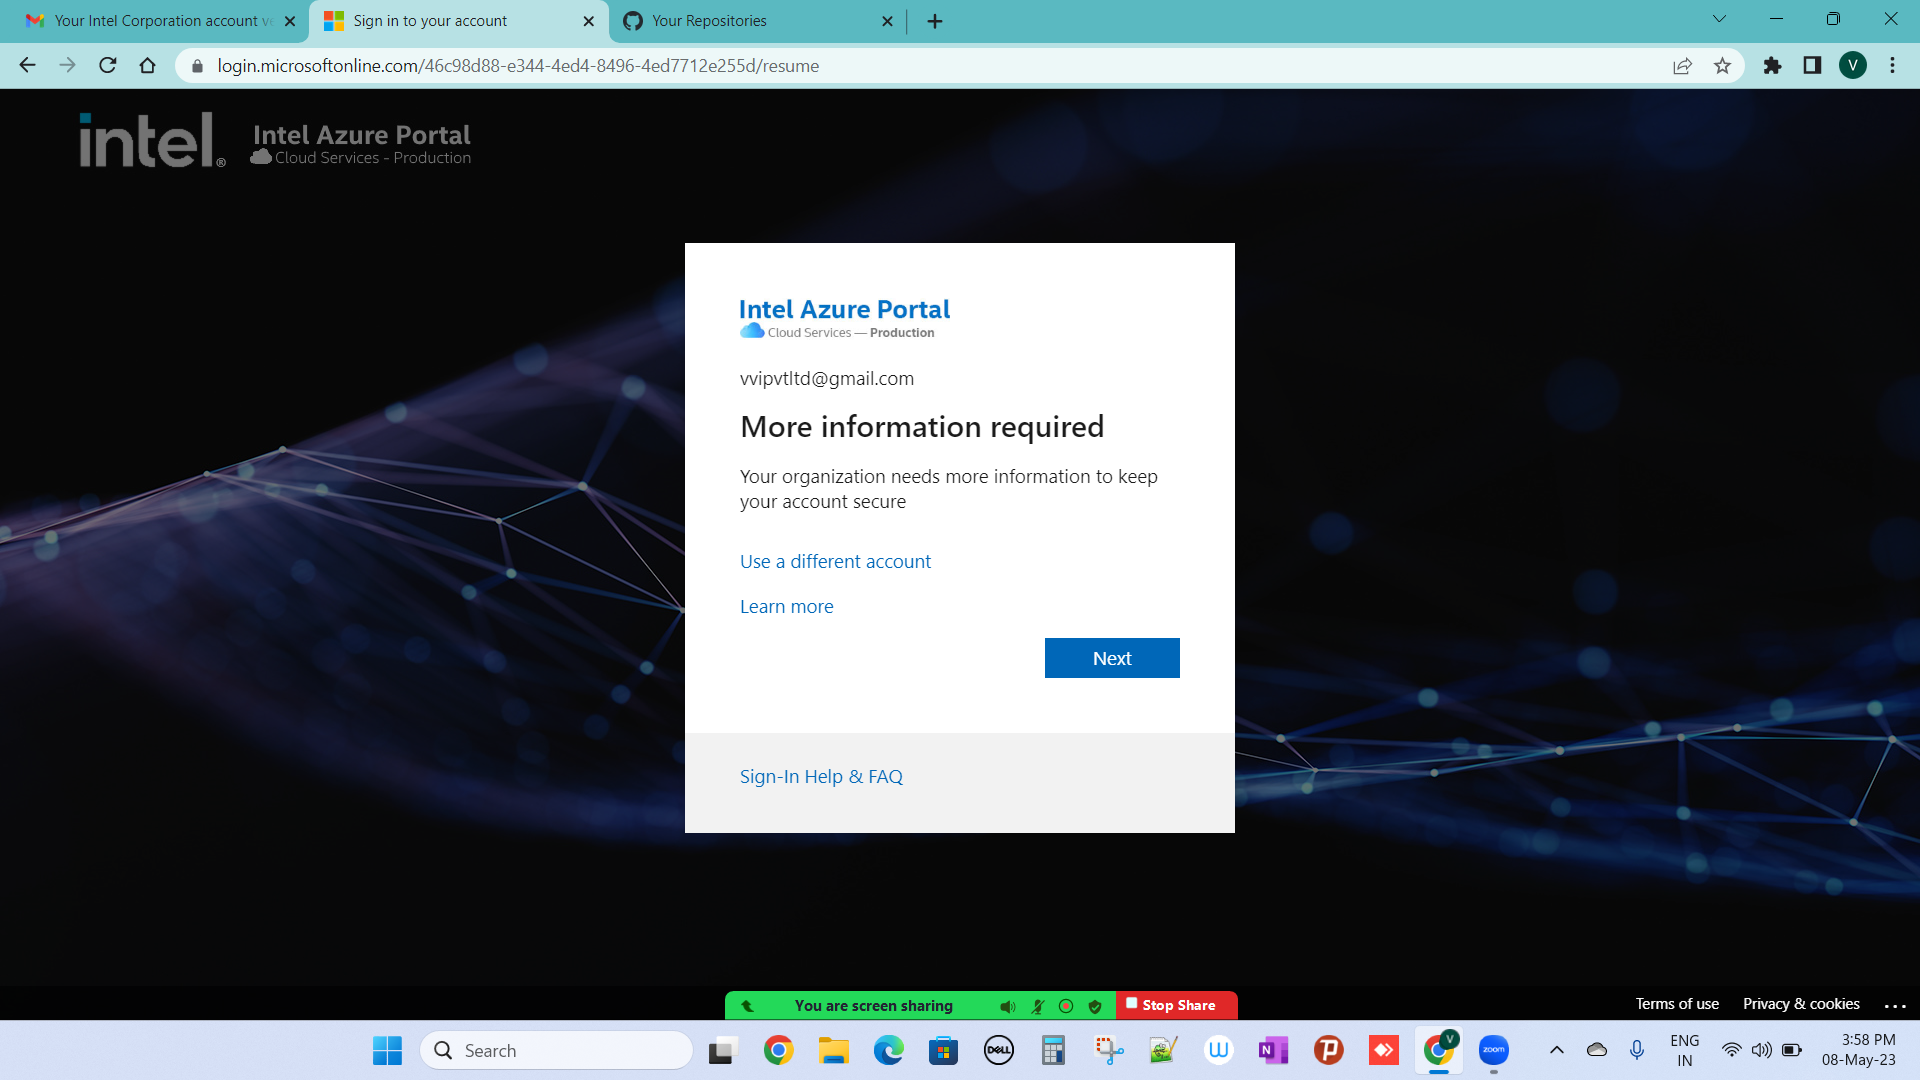Mute the microphone on the screen-sharing bar

(x=1038, y=1006)
